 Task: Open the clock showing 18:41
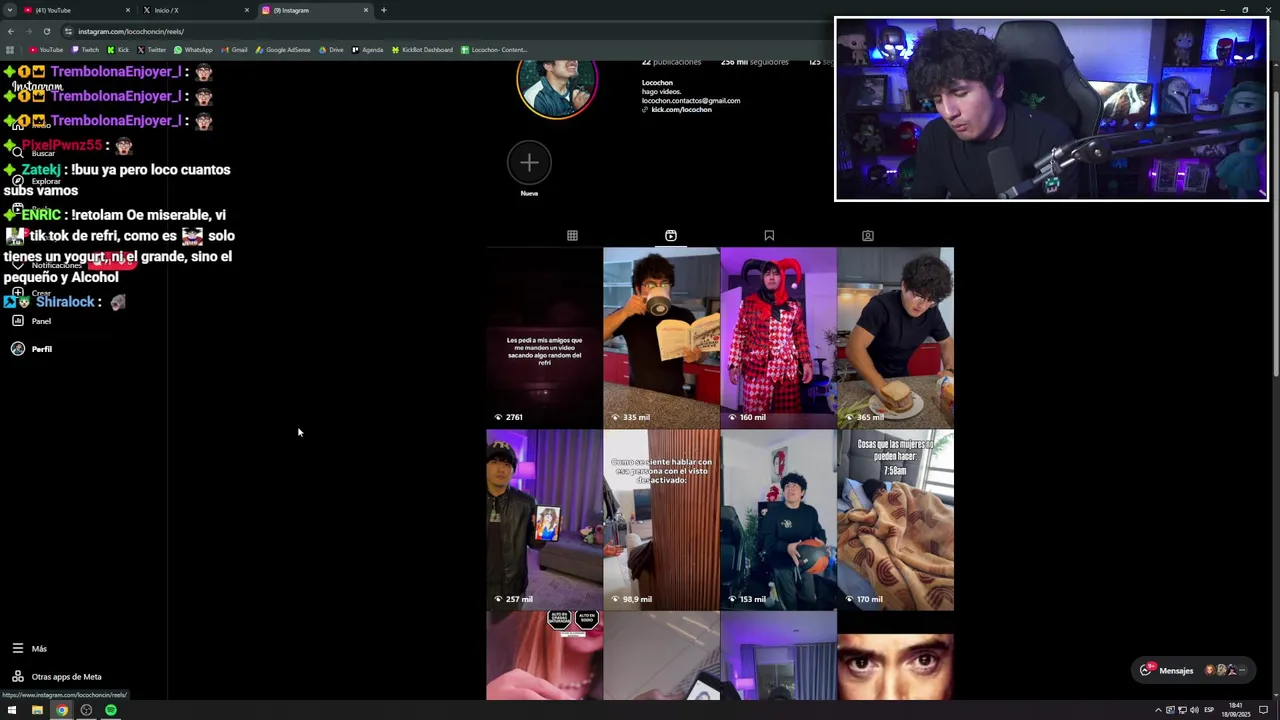(x=1238, y=710)
